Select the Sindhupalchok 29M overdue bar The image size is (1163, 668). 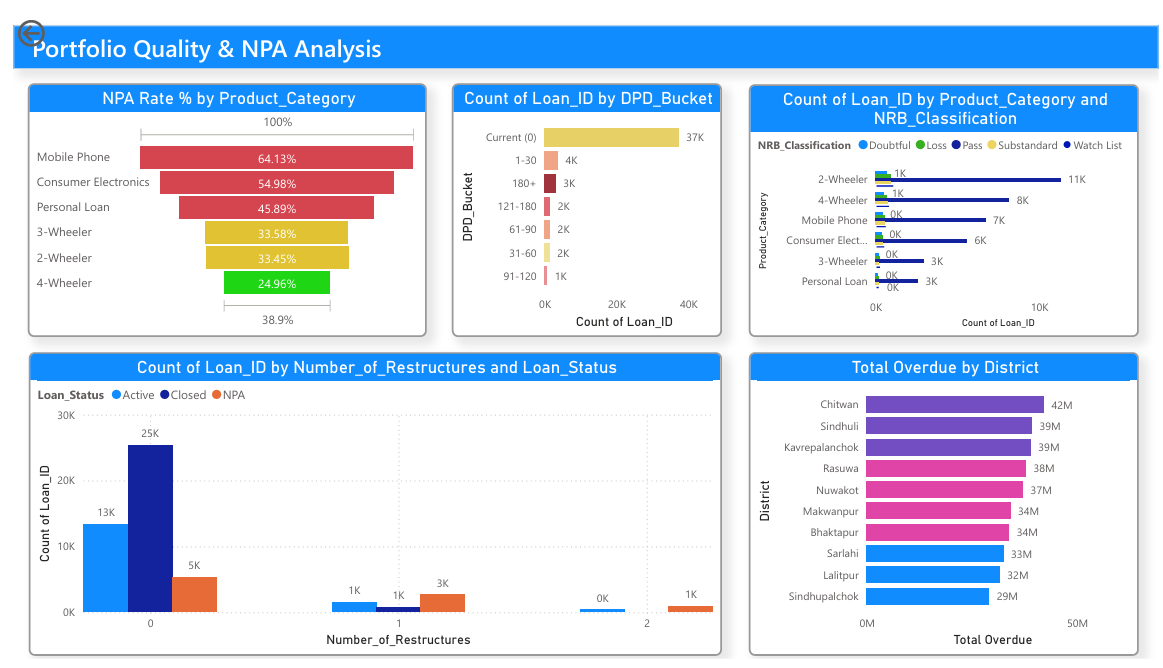click(927, 596)
